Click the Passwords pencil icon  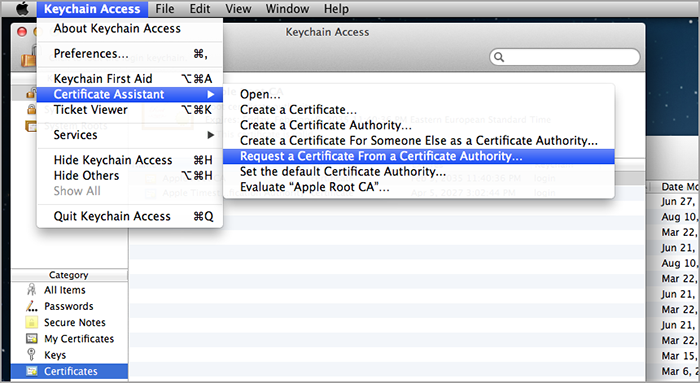(31, 306)
